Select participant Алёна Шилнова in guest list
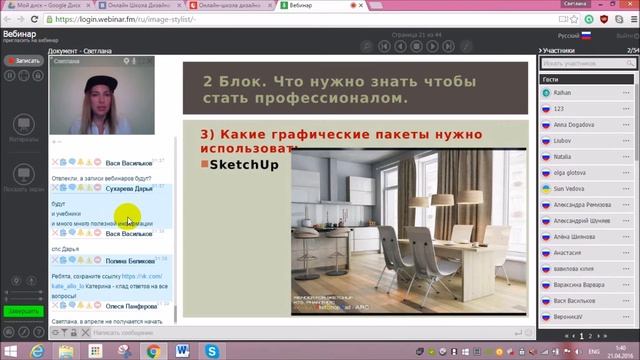 tap(587, 237)
